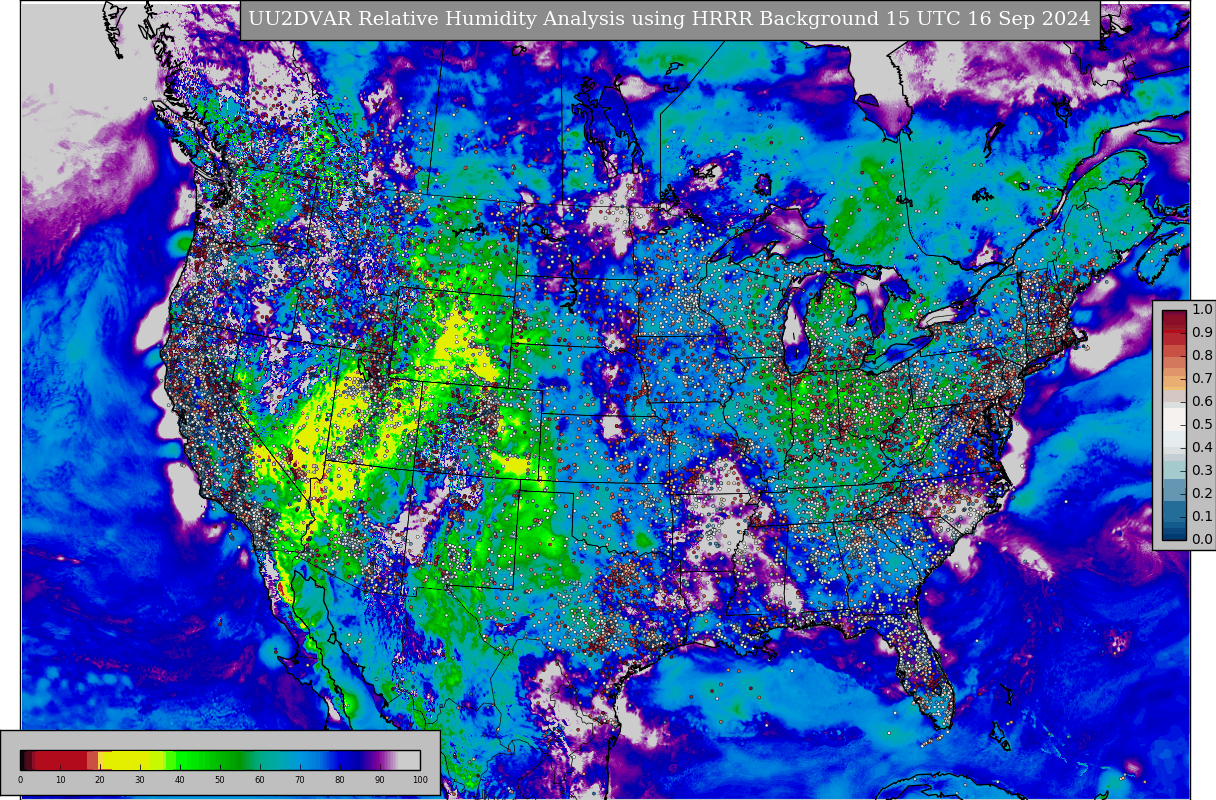Viewport: 1216px width, 800px height.
Task: Pick the yellow segment of the humidity colorbar
Action: point(125,760)
